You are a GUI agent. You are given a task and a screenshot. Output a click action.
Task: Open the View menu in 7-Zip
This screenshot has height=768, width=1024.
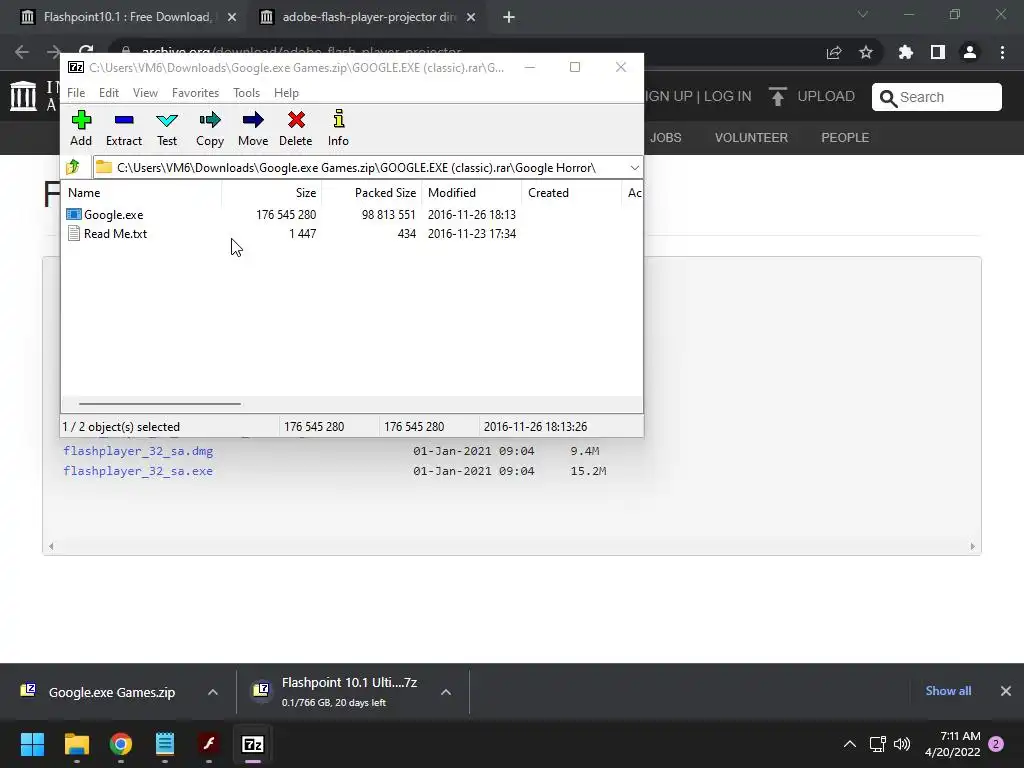[x=146, y=93]
